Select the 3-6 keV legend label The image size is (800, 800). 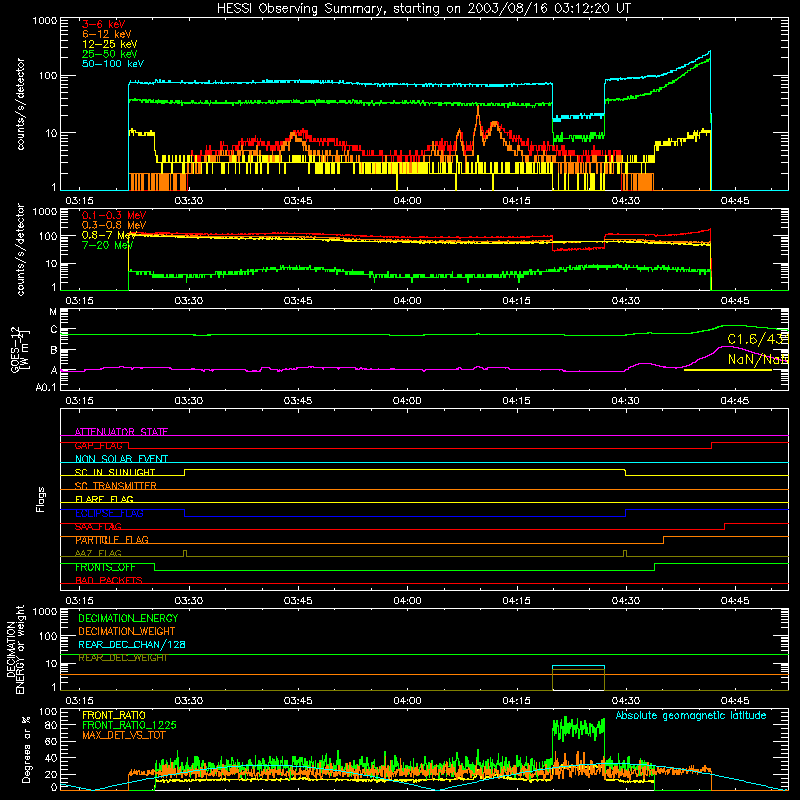pyautogui.click(x=103, y=24)
